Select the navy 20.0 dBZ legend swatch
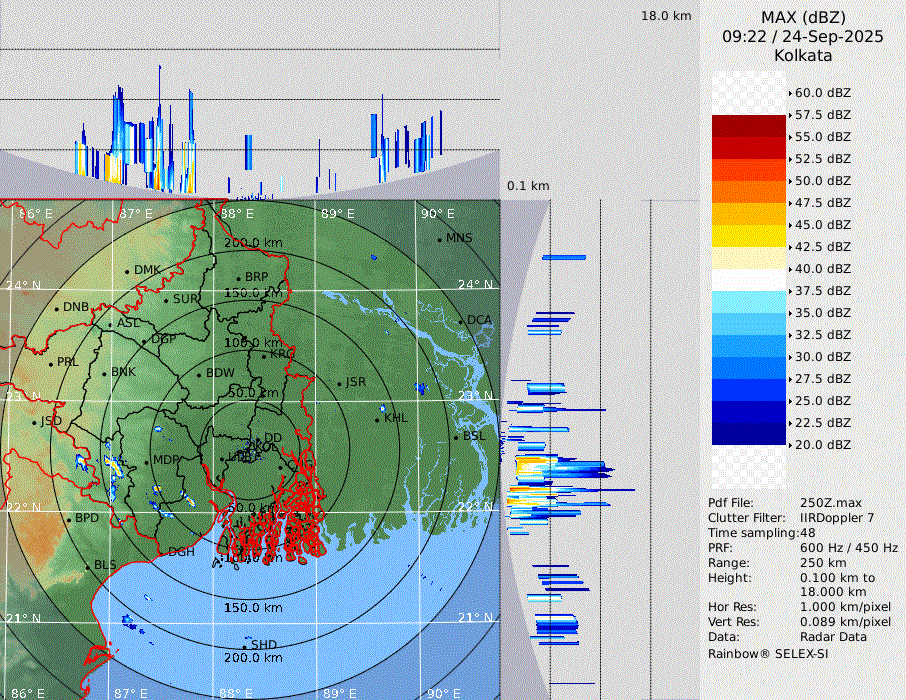 coord(749,434)
